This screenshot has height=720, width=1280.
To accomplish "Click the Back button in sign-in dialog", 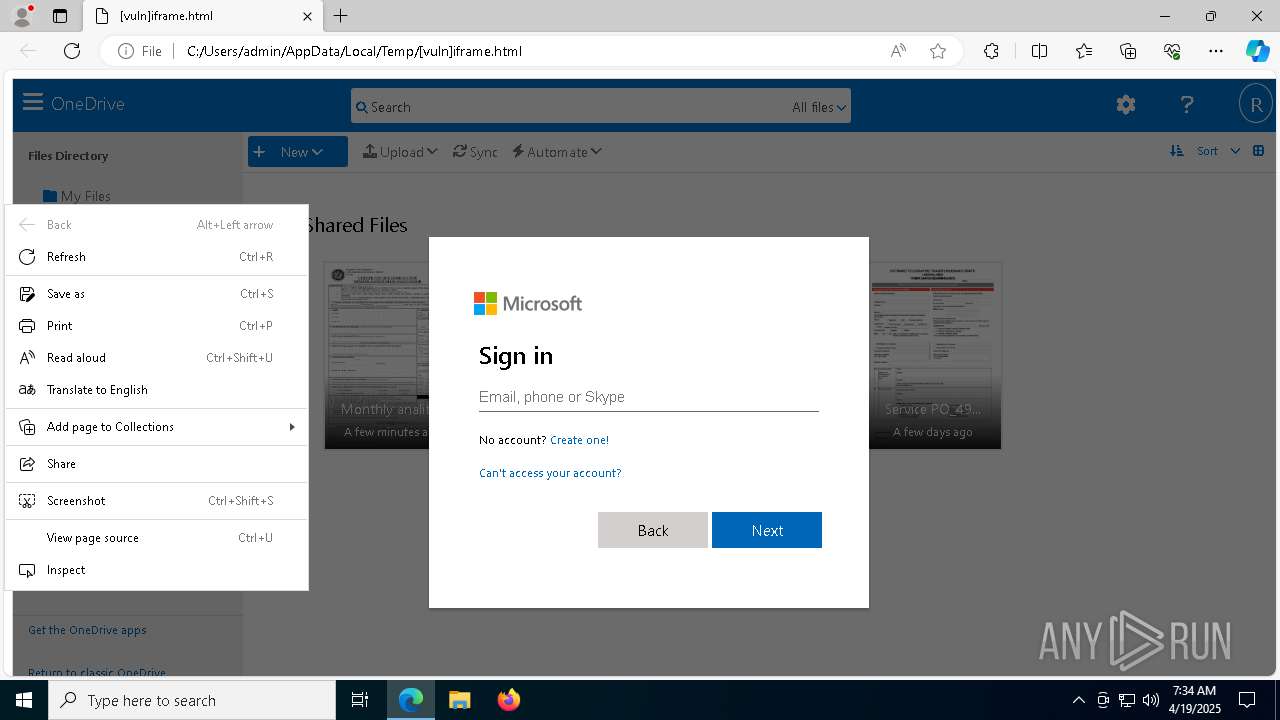I will (x=653, y=530).
